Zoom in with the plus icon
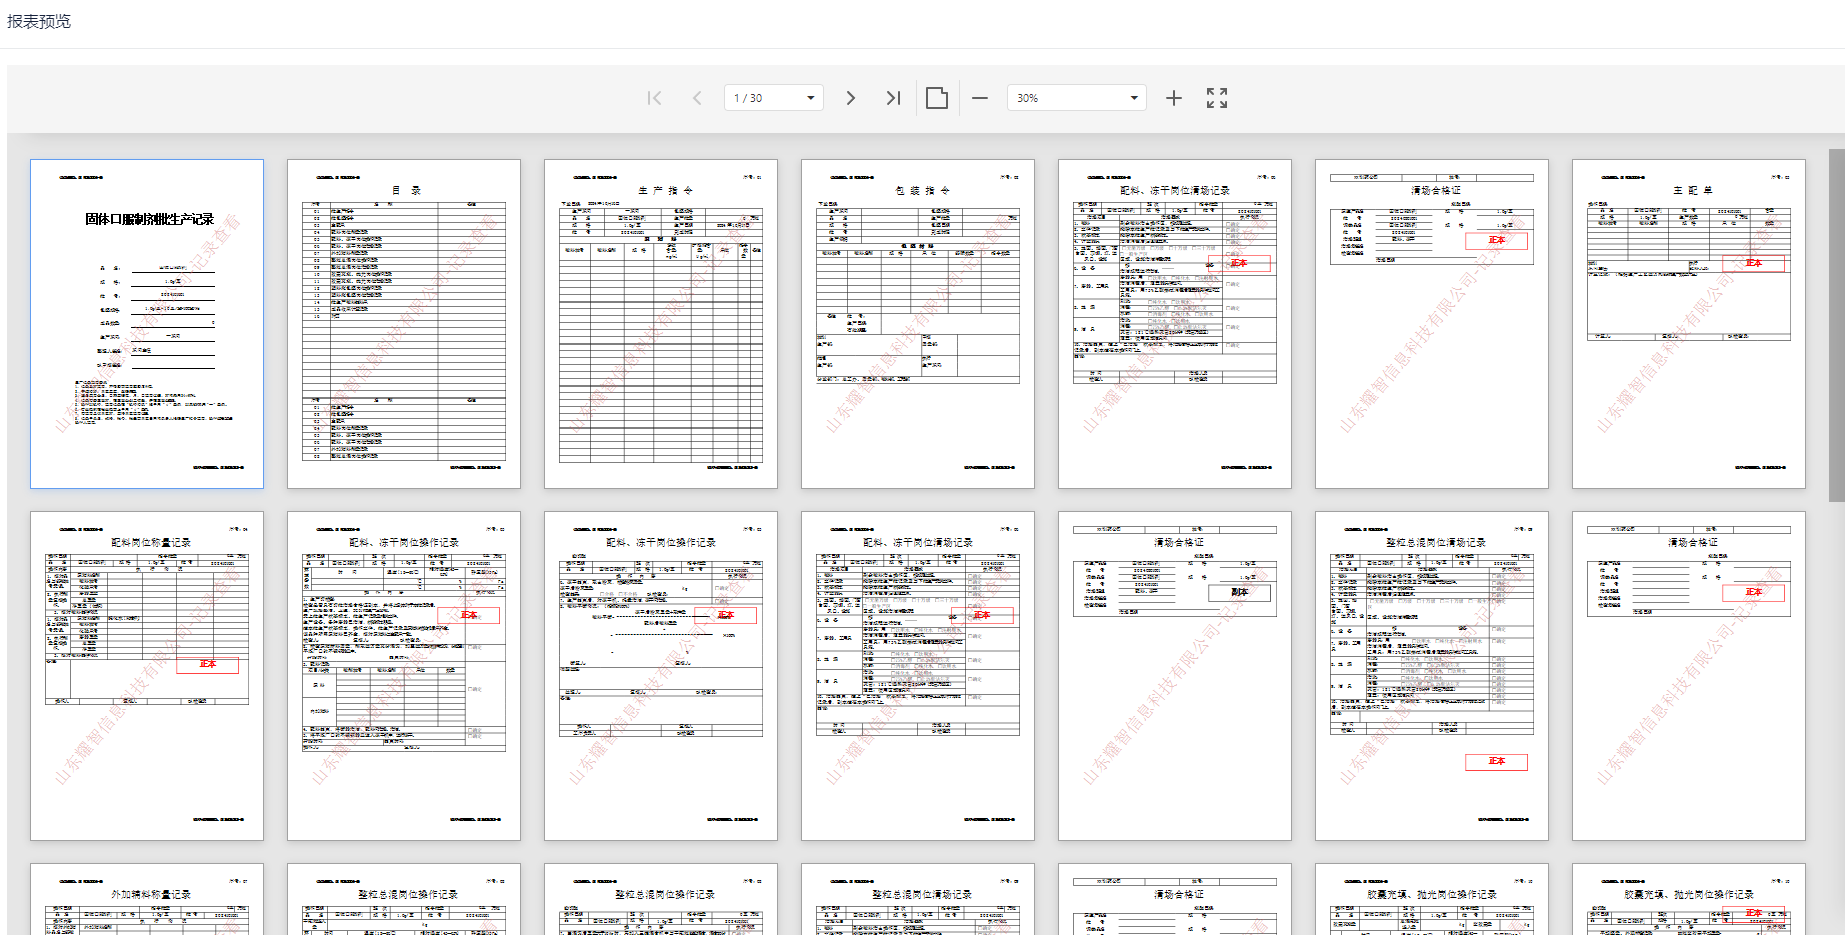1845x936 pixels. 1174,98
